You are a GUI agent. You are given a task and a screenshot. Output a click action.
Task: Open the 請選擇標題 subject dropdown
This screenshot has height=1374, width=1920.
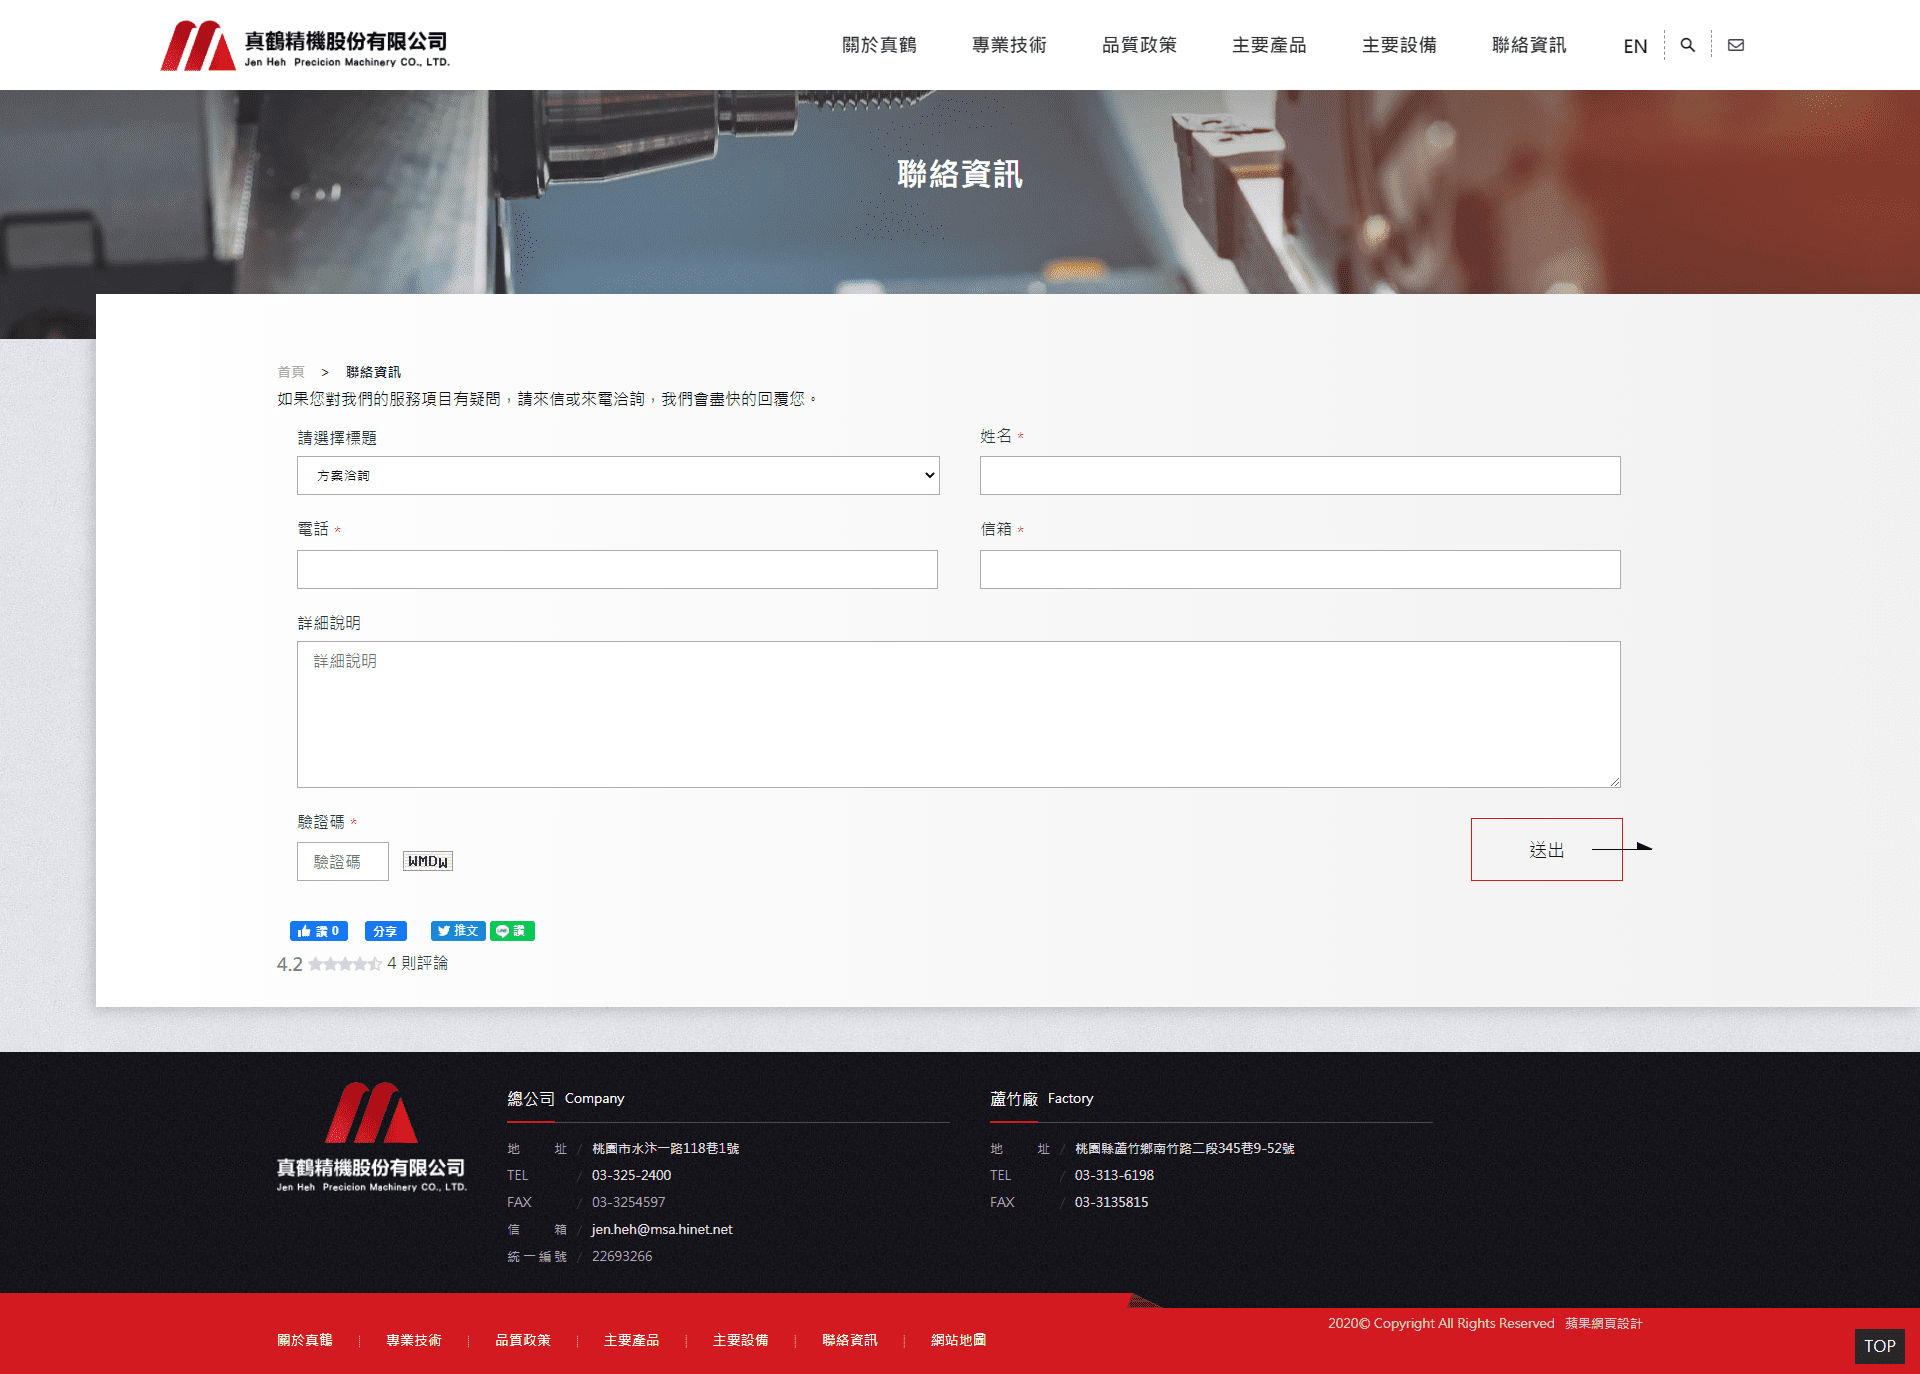[618, 476]
